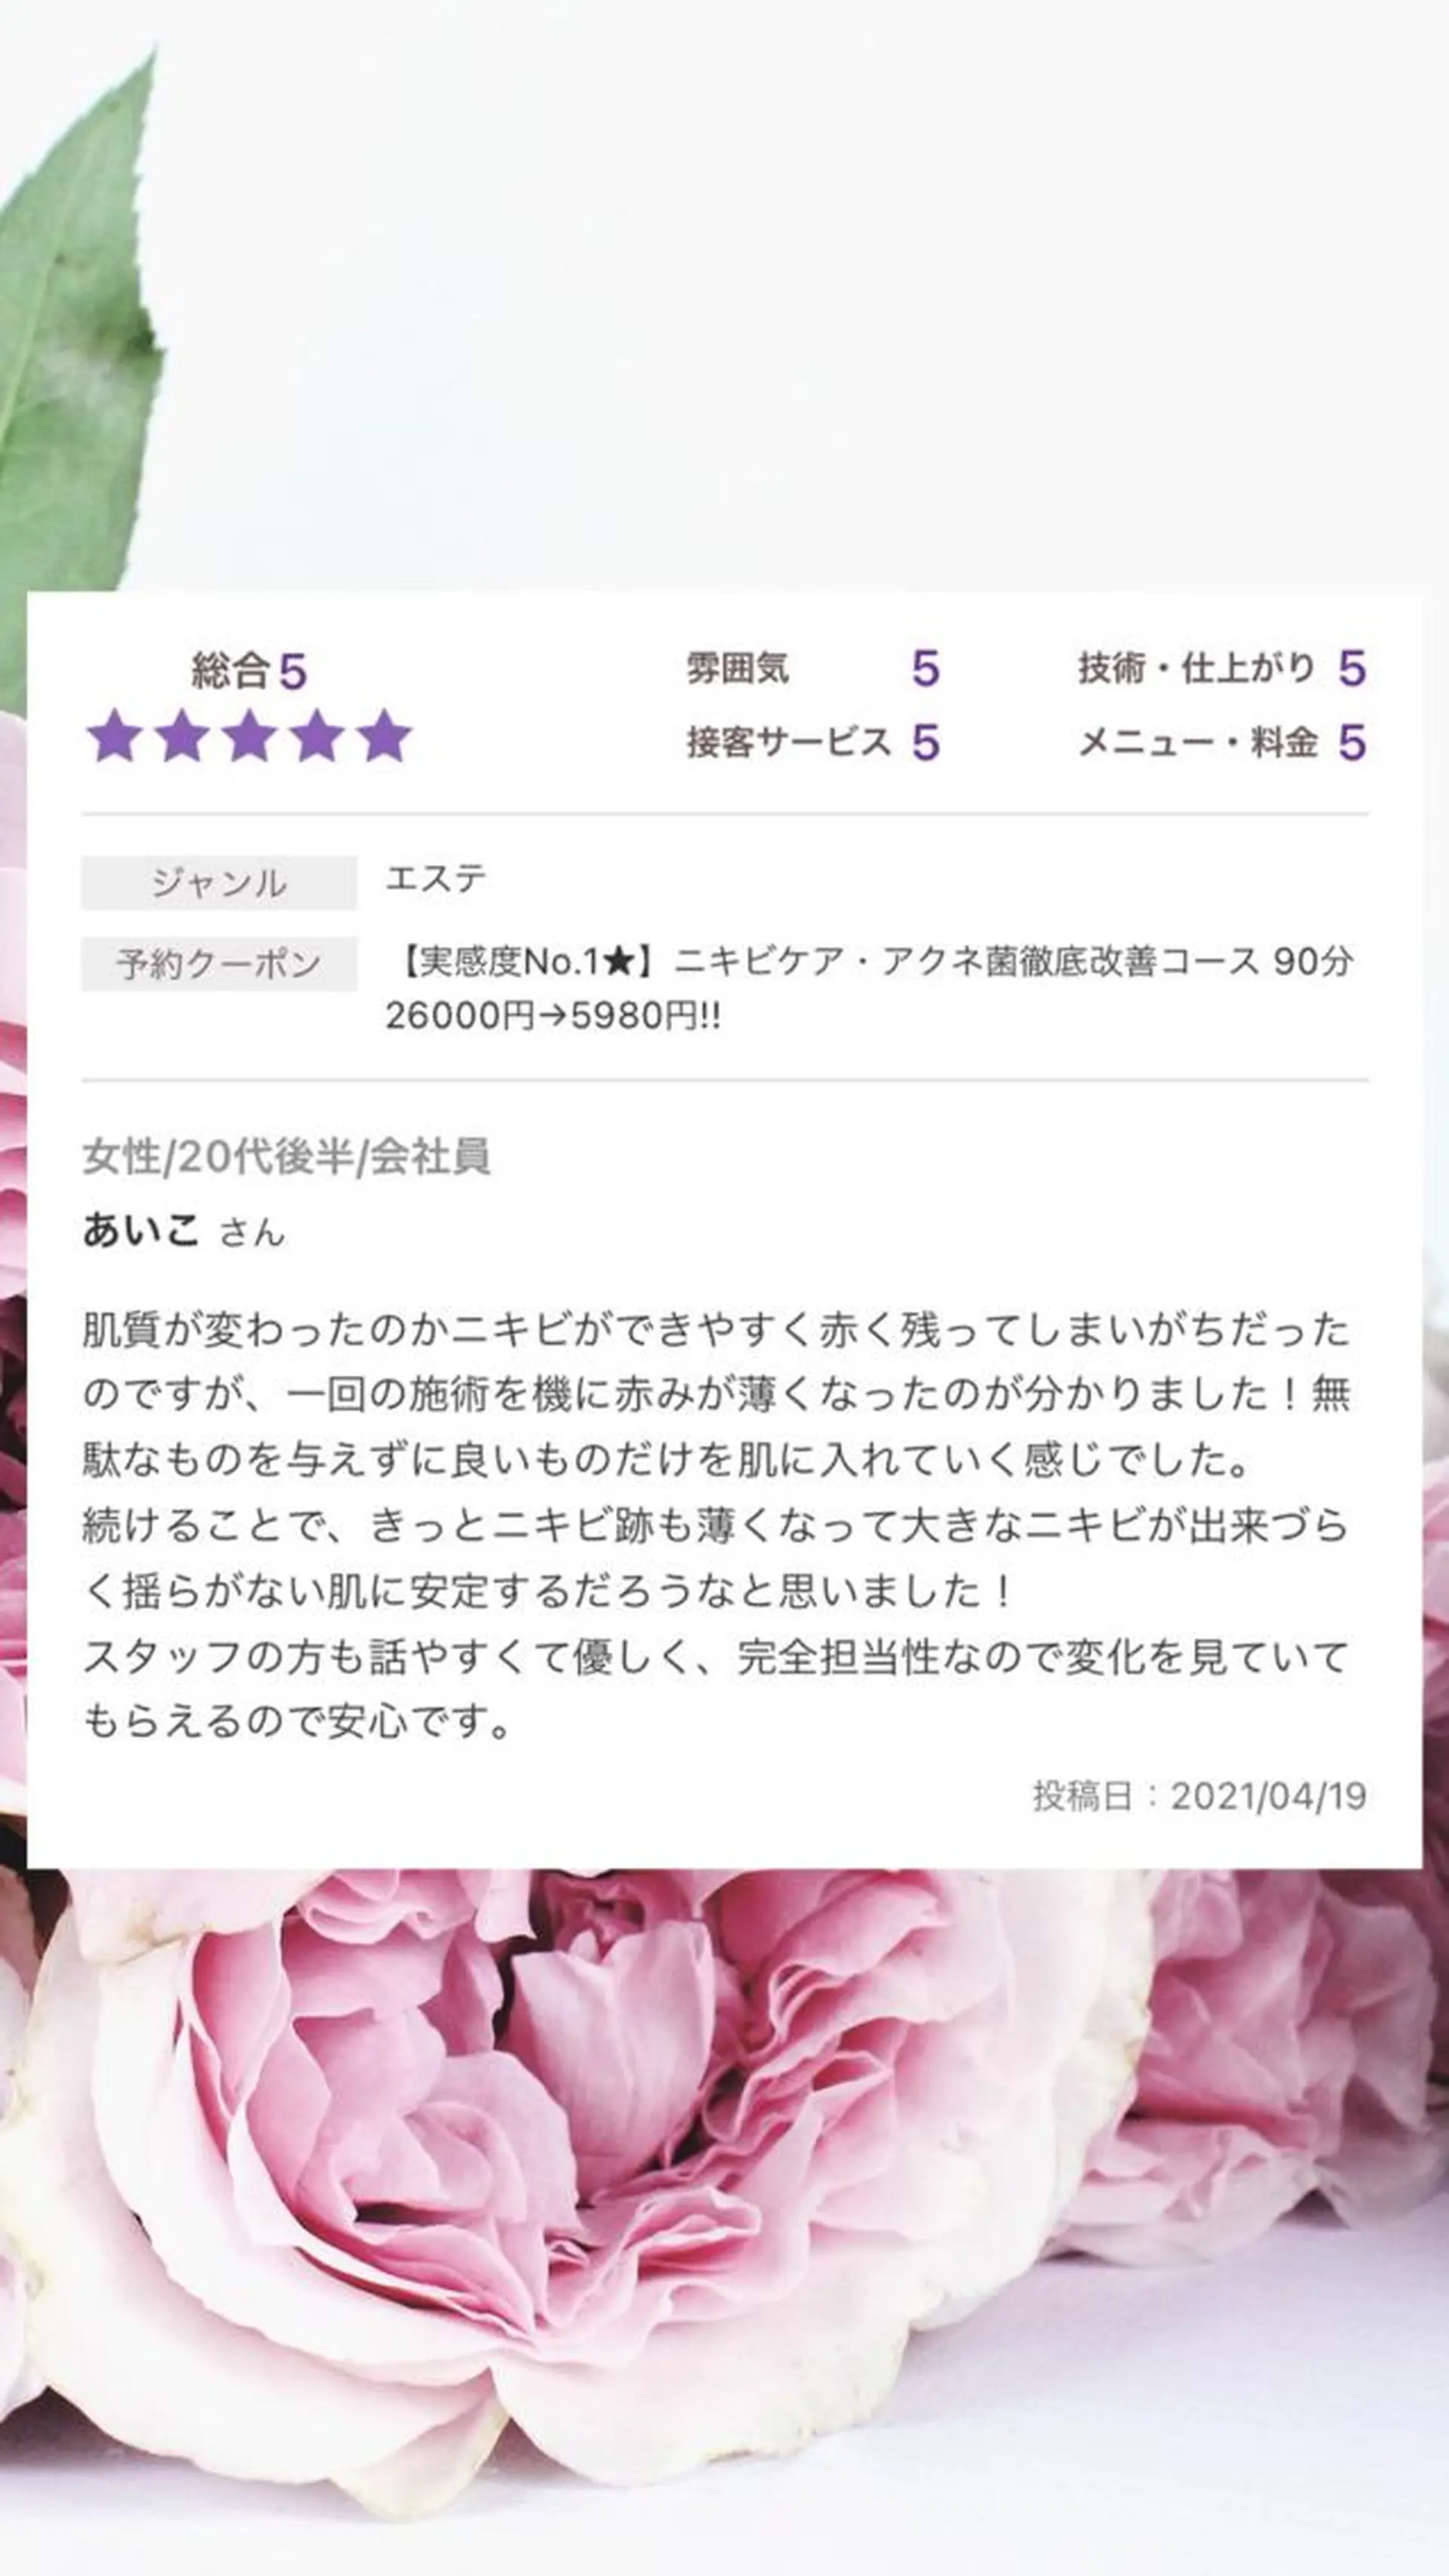The image size is (1449, 2576).
Task: Click the 投稿日 2021/04/19 date
Action: pos(1199,1796)
